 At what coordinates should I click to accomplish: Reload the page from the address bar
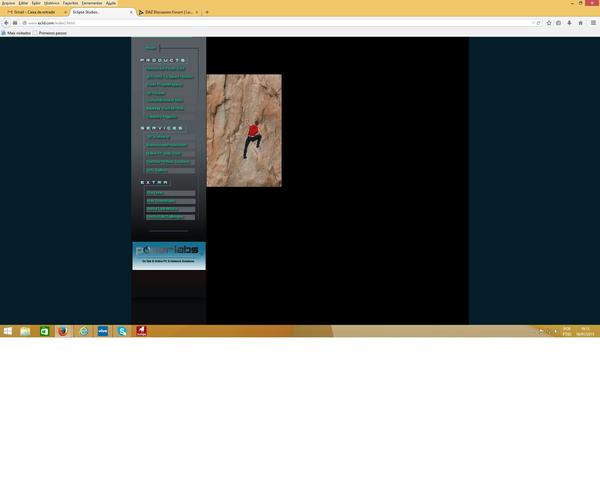click(x=539, y=23)
